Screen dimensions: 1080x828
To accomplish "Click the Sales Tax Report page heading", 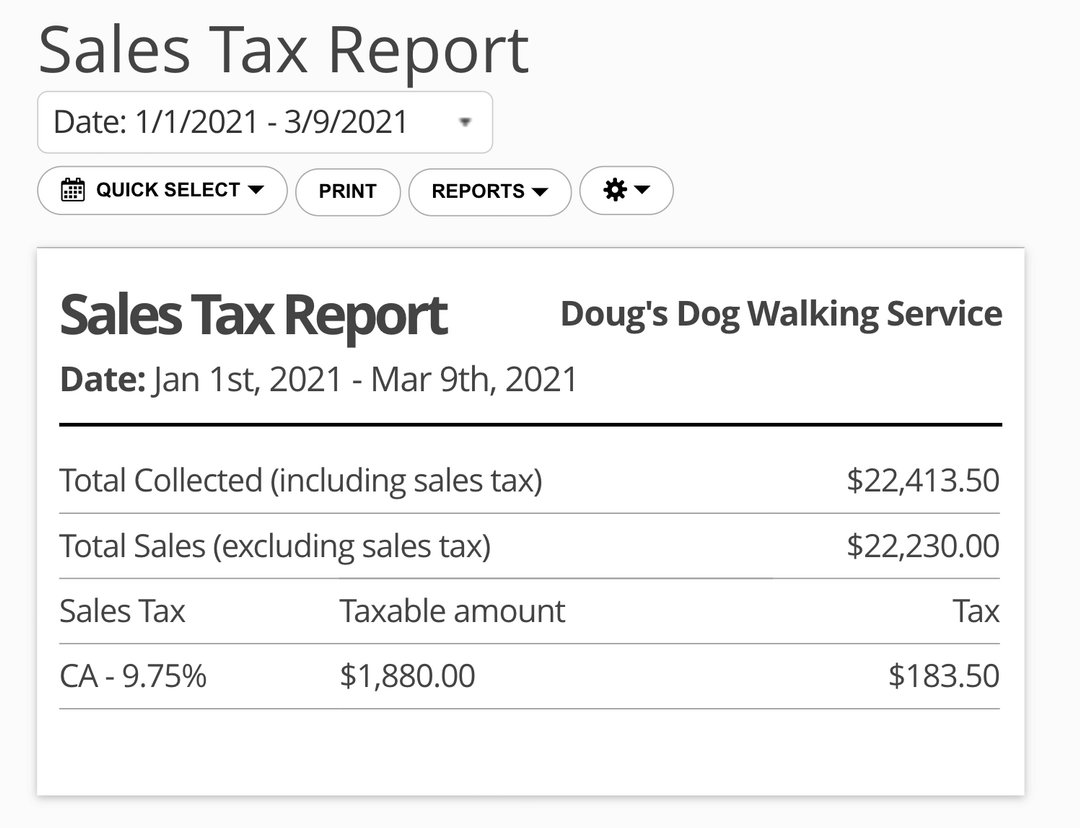I will (x=283, y=49).
